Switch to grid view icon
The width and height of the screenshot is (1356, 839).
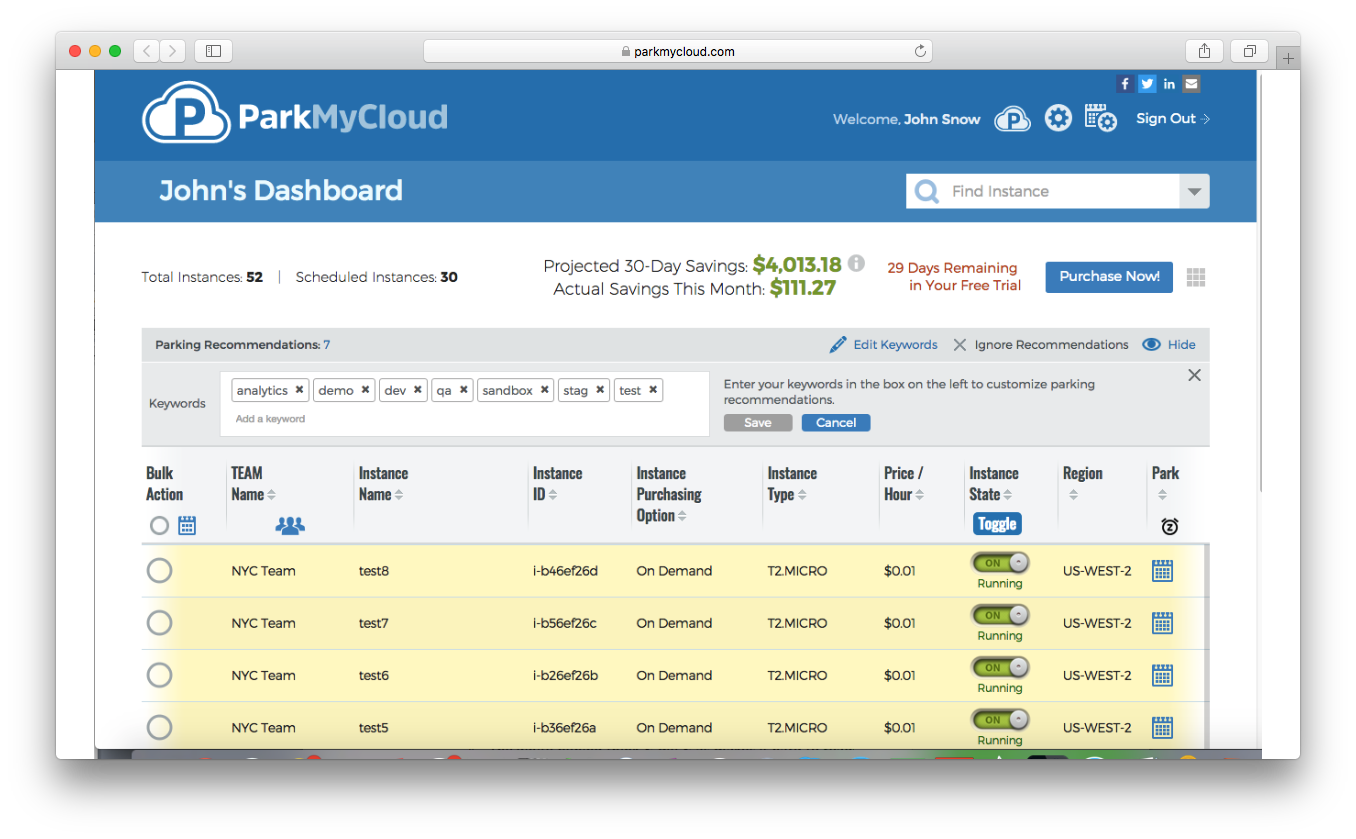[1196, 277]
